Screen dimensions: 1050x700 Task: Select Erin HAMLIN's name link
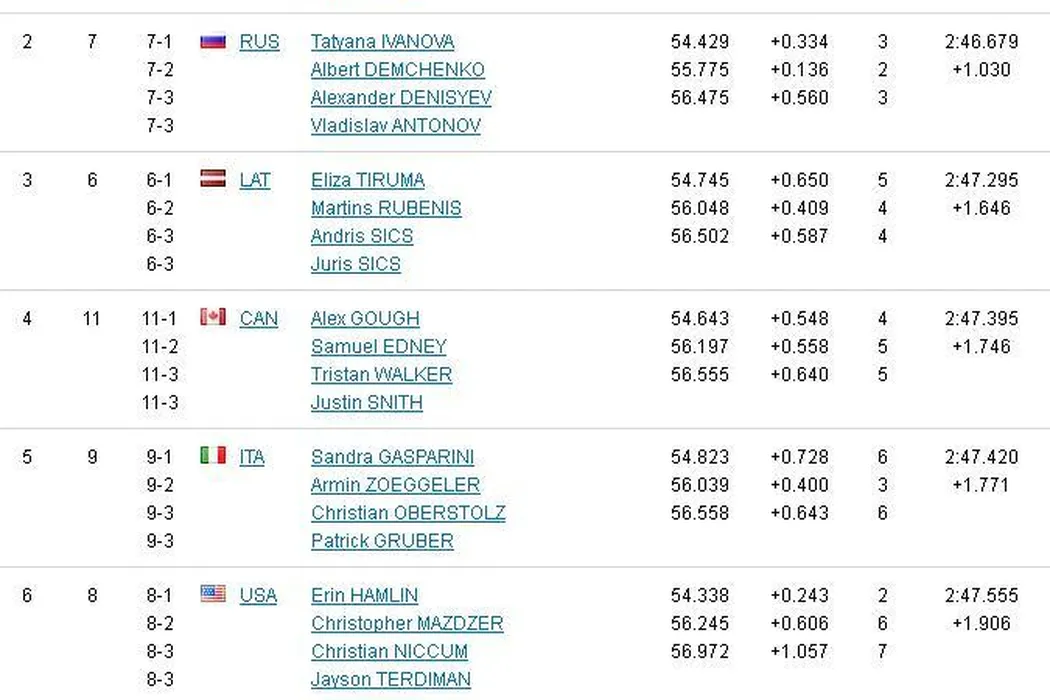(364, 595)
